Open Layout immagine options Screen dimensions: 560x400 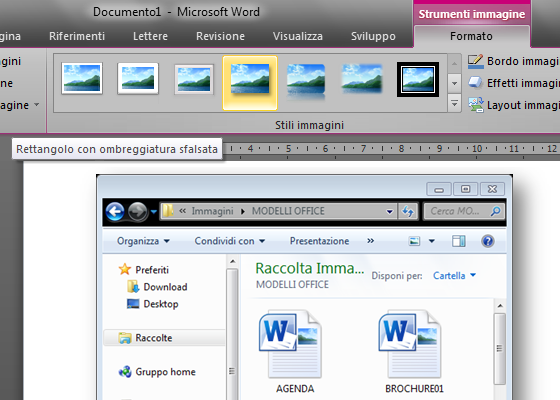coord(514,105)
